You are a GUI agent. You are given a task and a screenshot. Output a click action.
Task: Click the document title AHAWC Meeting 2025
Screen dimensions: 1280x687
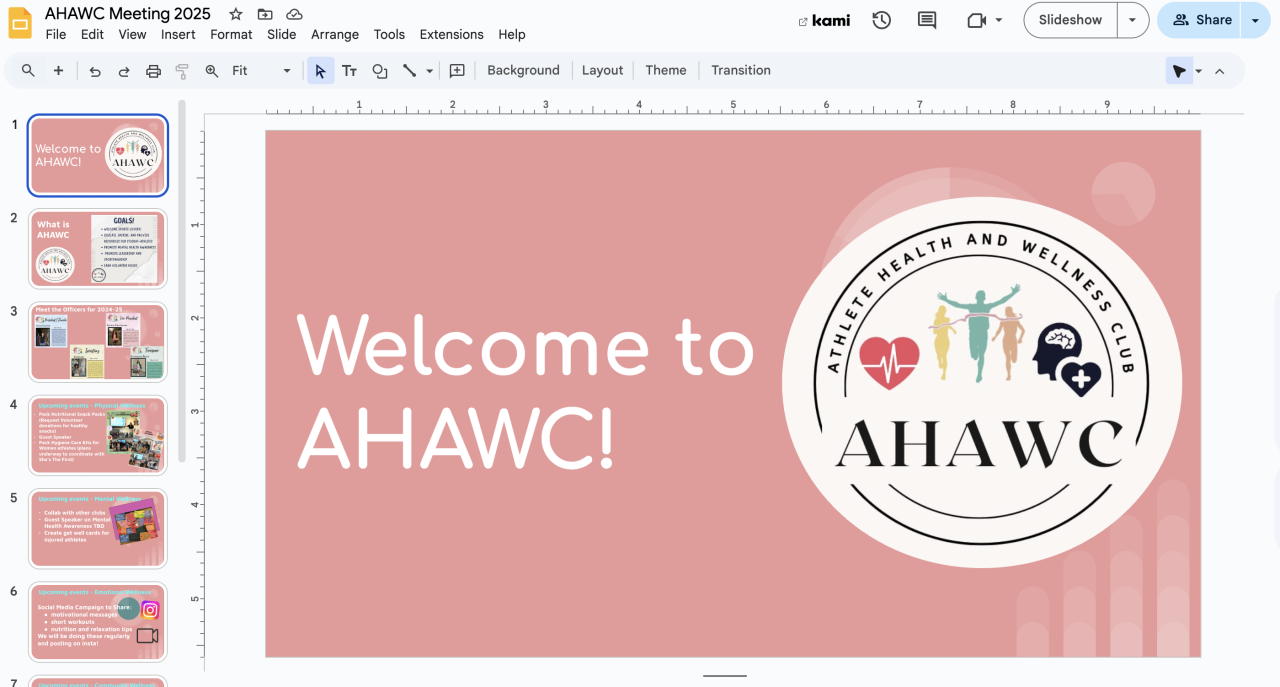pos(128,13)
